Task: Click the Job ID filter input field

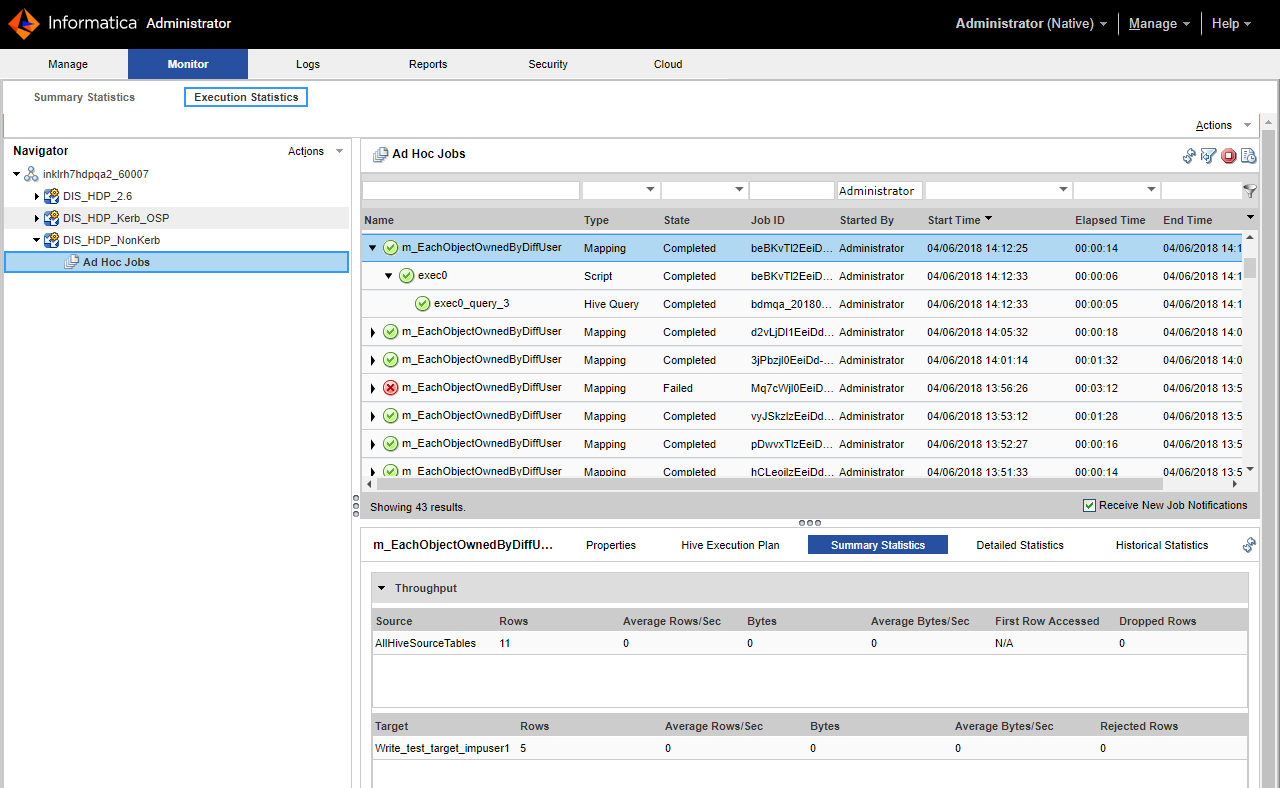Action: [791, 190]
